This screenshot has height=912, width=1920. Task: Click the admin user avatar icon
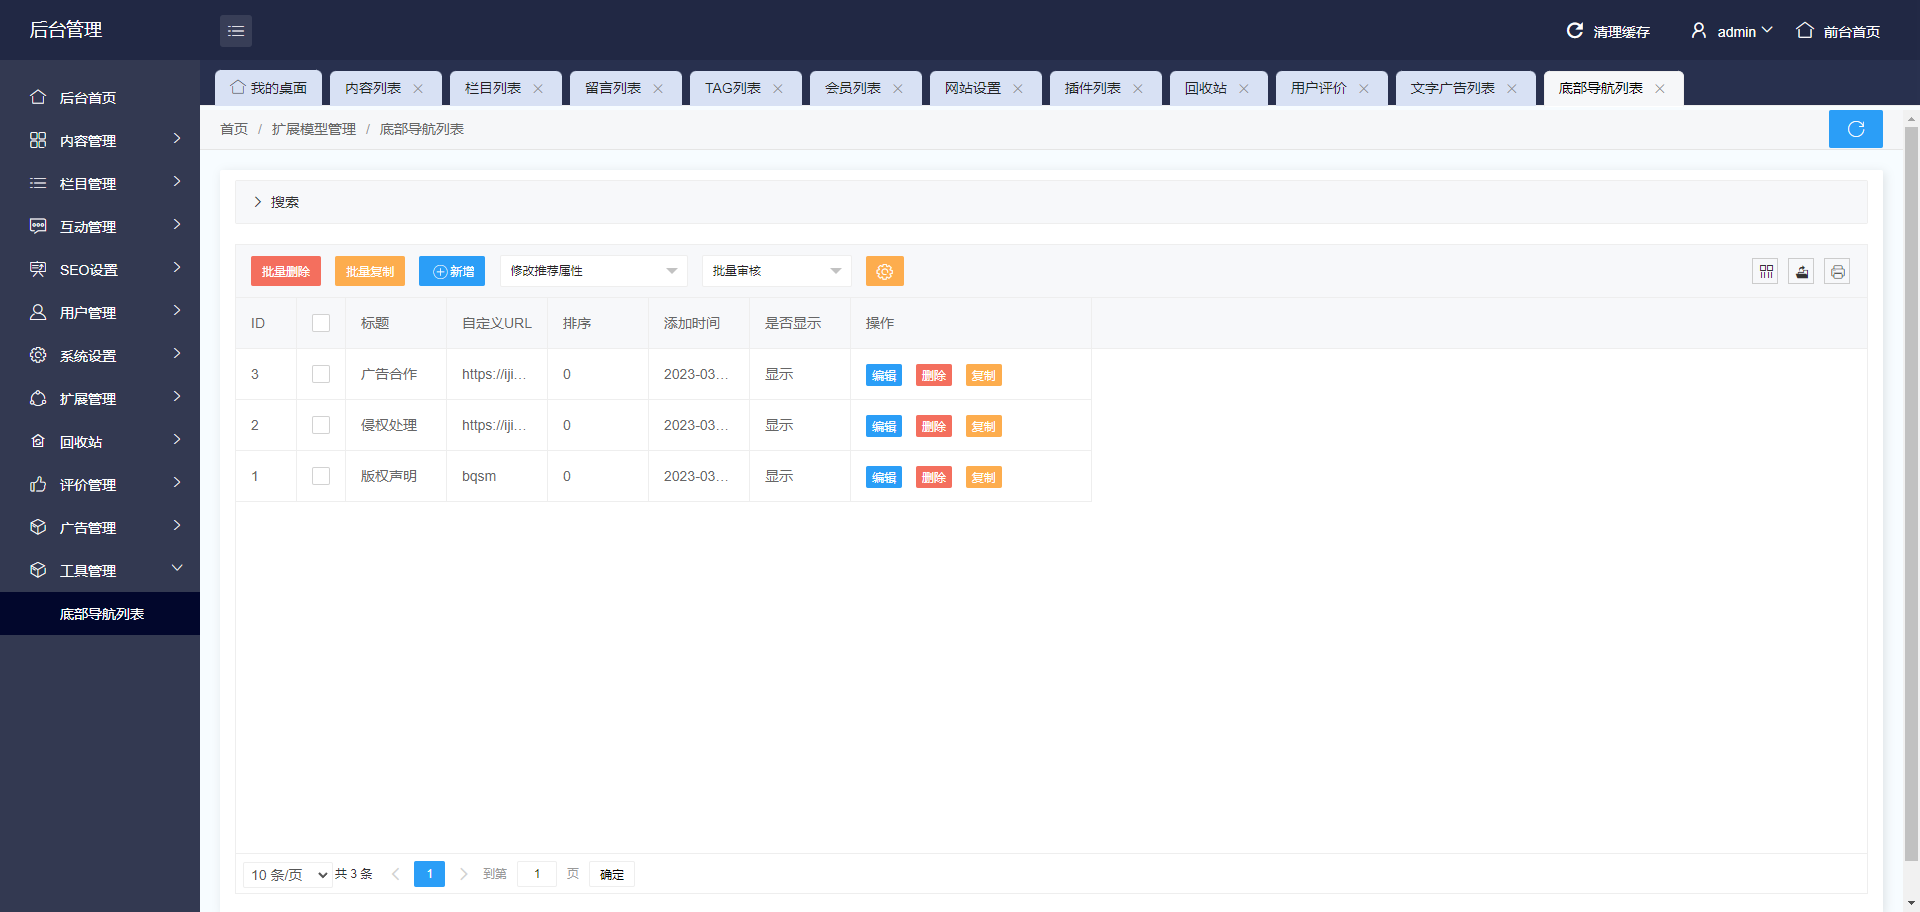1698,31
